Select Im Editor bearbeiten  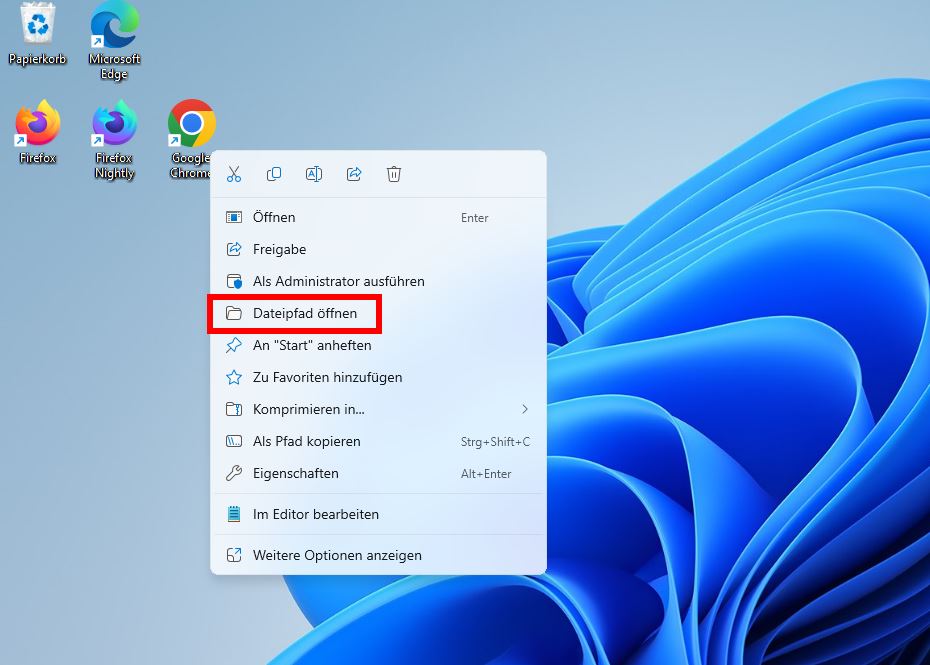(x=316, y=514)
